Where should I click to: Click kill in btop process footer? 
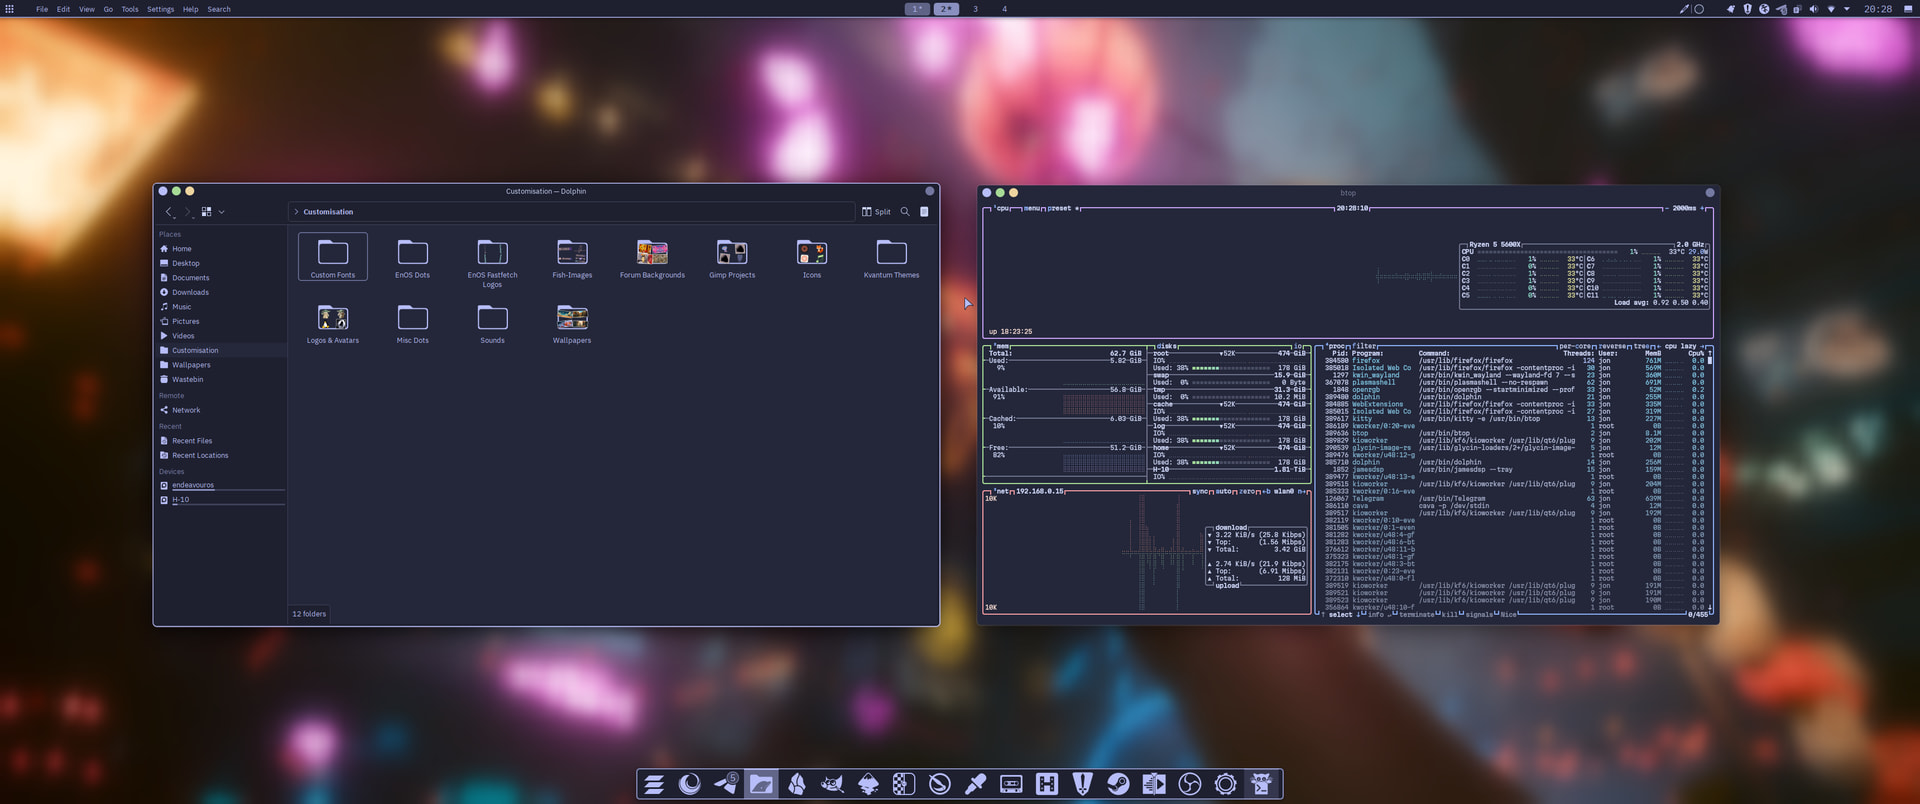click(1449, 614)
